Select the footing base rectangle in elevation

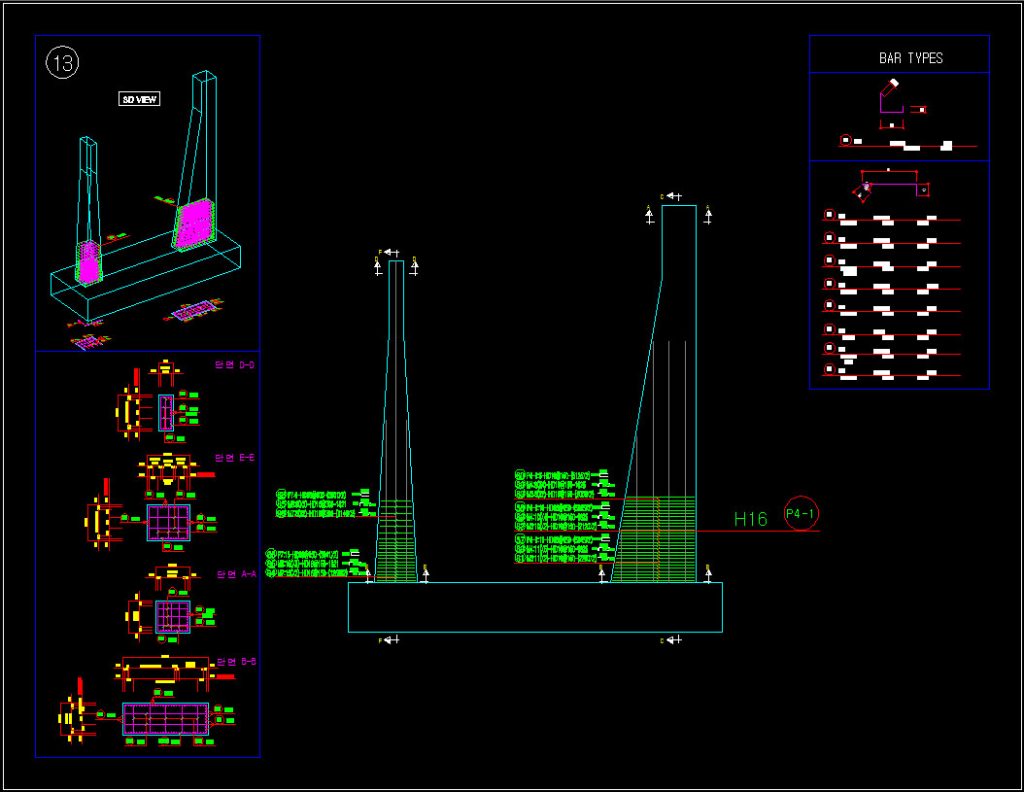pos(535,607)
